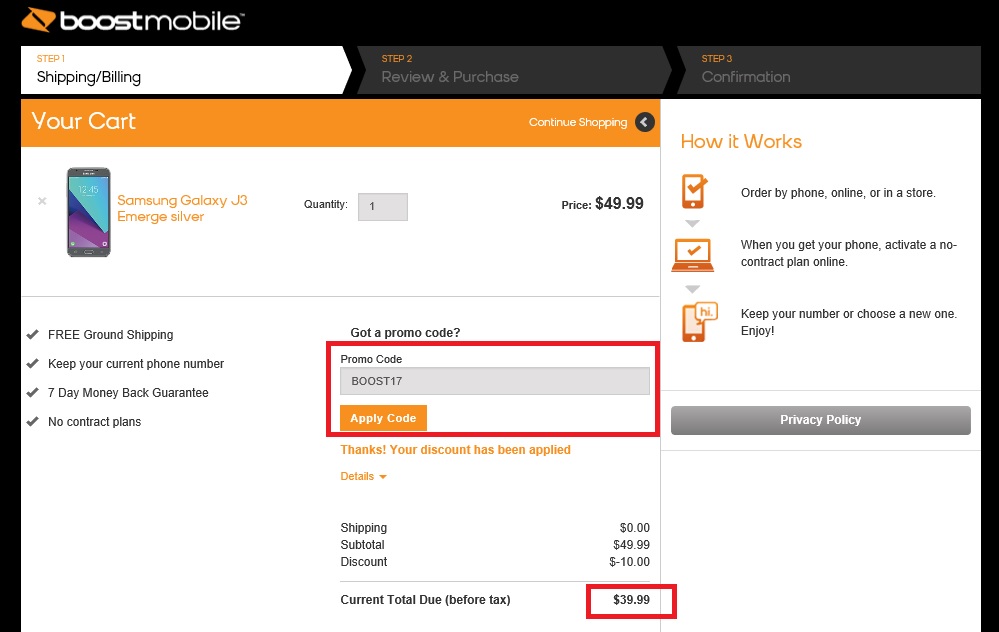
Task: Expand the Details dropdown arrow
Action: 383,477
